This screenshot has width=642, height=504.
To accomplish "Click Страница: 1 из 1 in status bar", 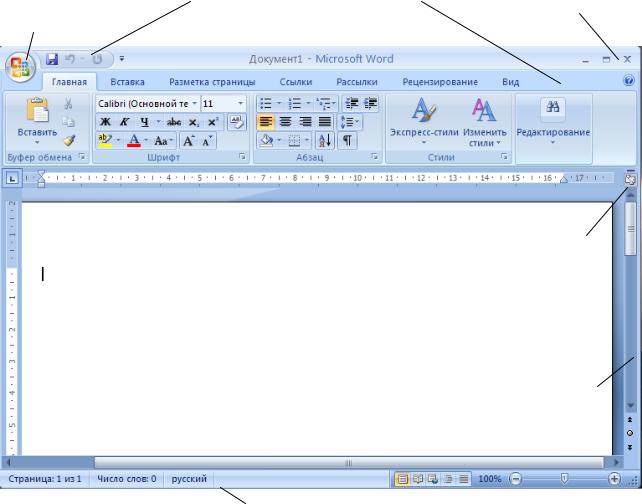I will point(45,479).
